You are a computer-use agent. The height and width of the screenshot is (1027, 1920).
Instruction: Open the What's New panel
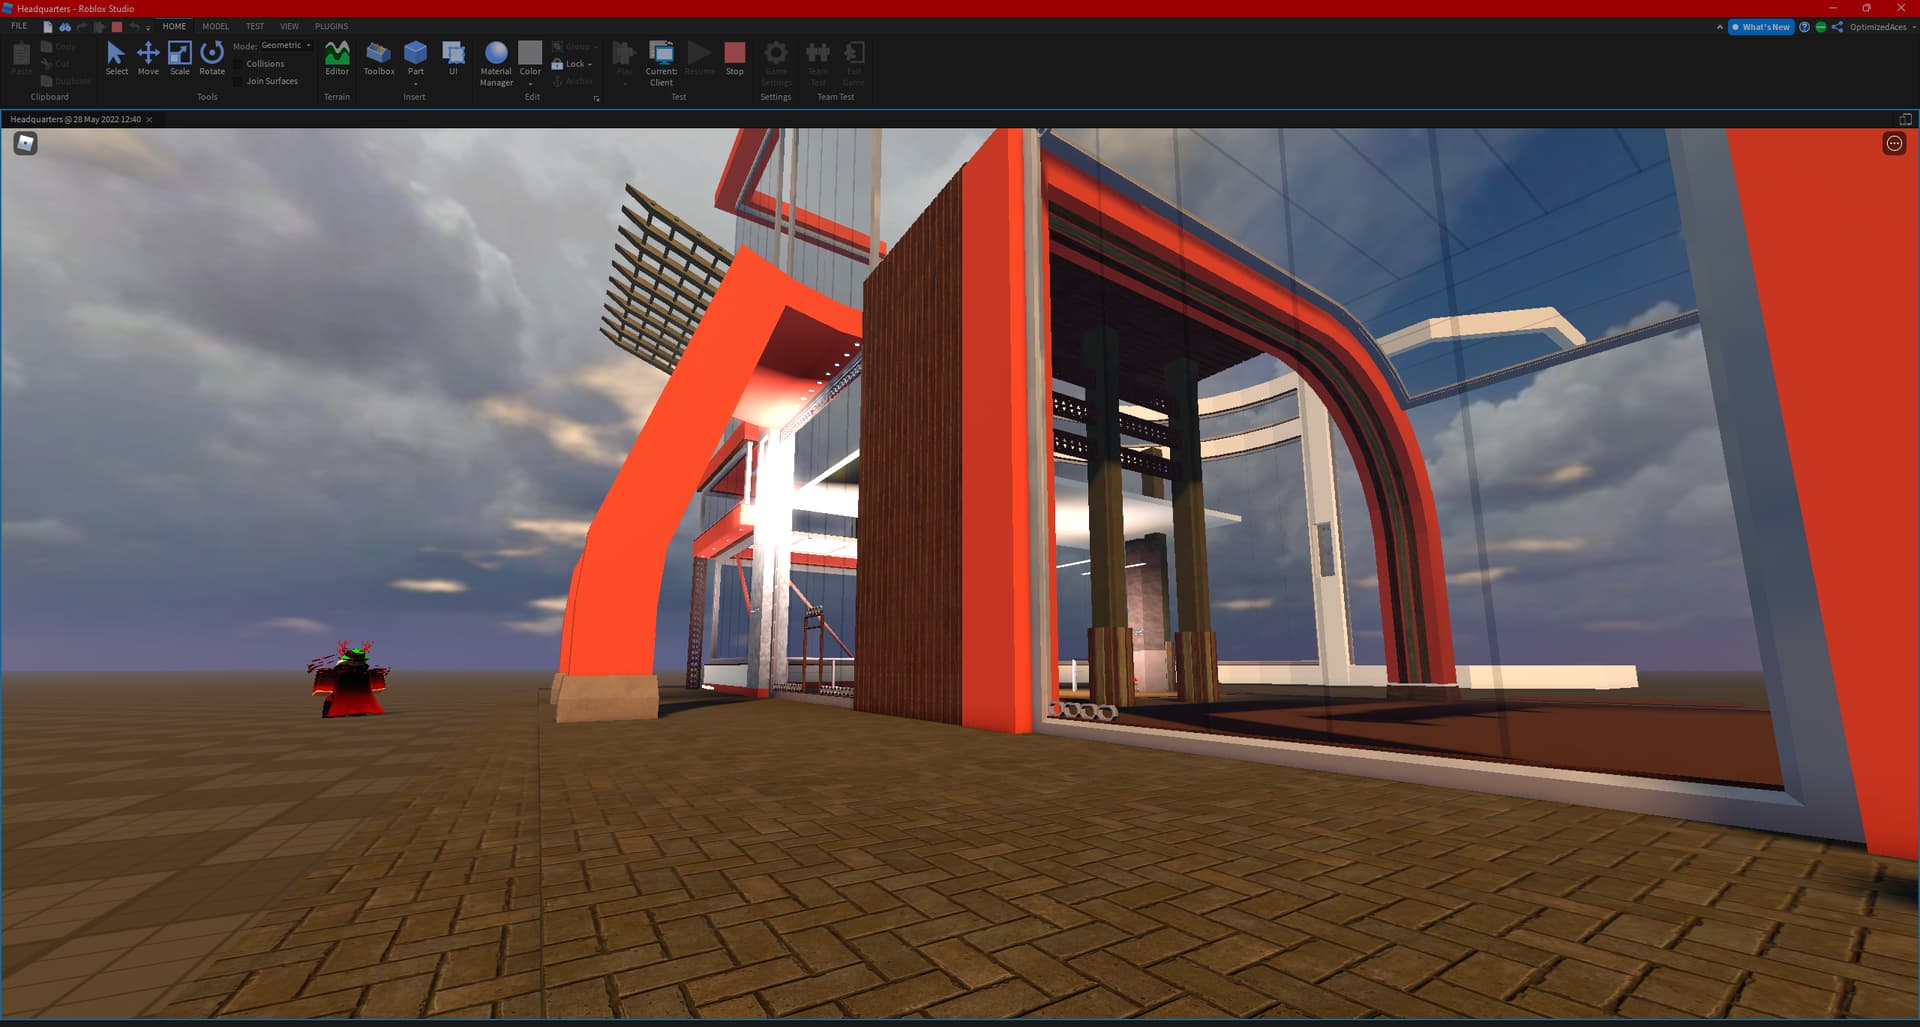pyautogui.click(x=1760, y=27)
